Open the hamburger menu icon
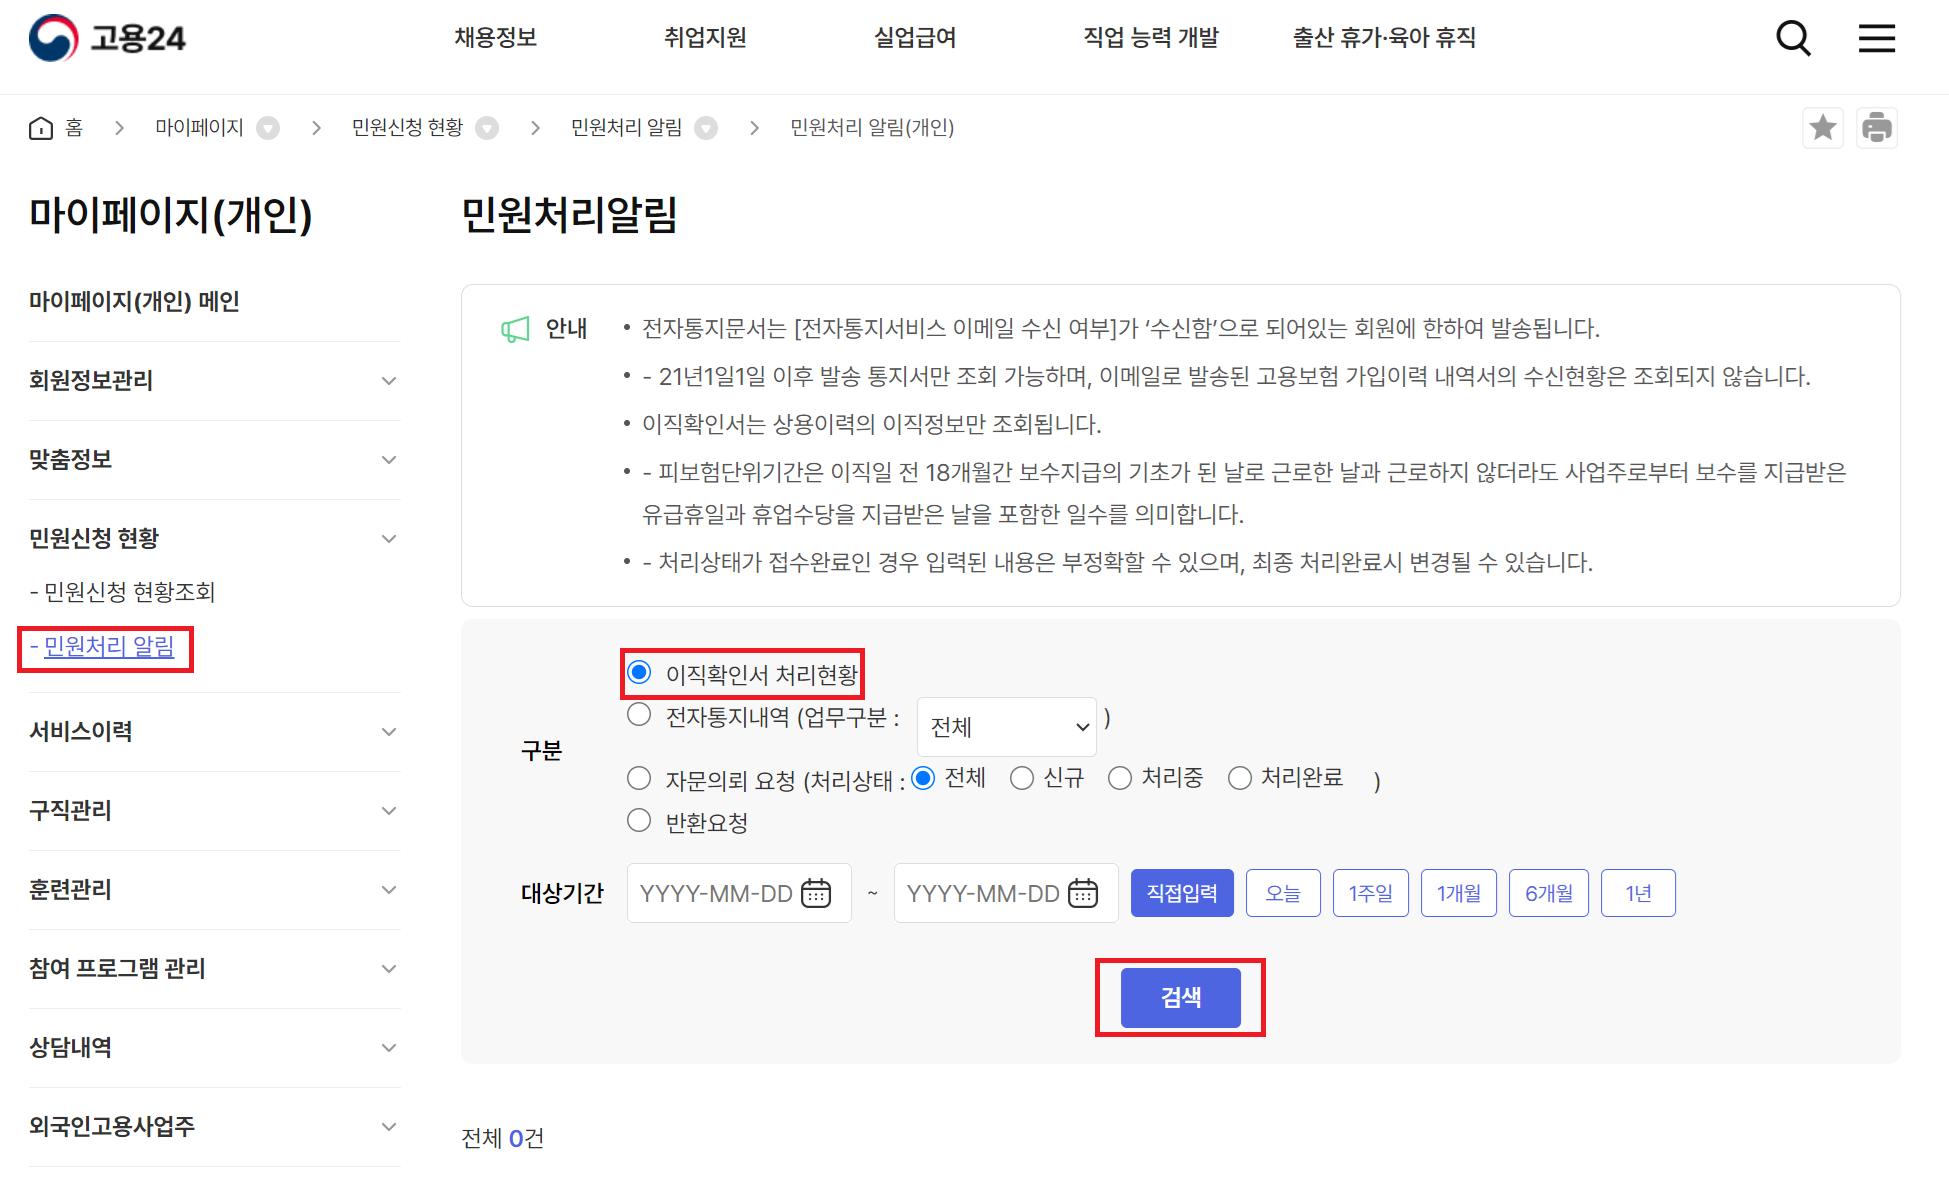 click(x=1876, y=39)
